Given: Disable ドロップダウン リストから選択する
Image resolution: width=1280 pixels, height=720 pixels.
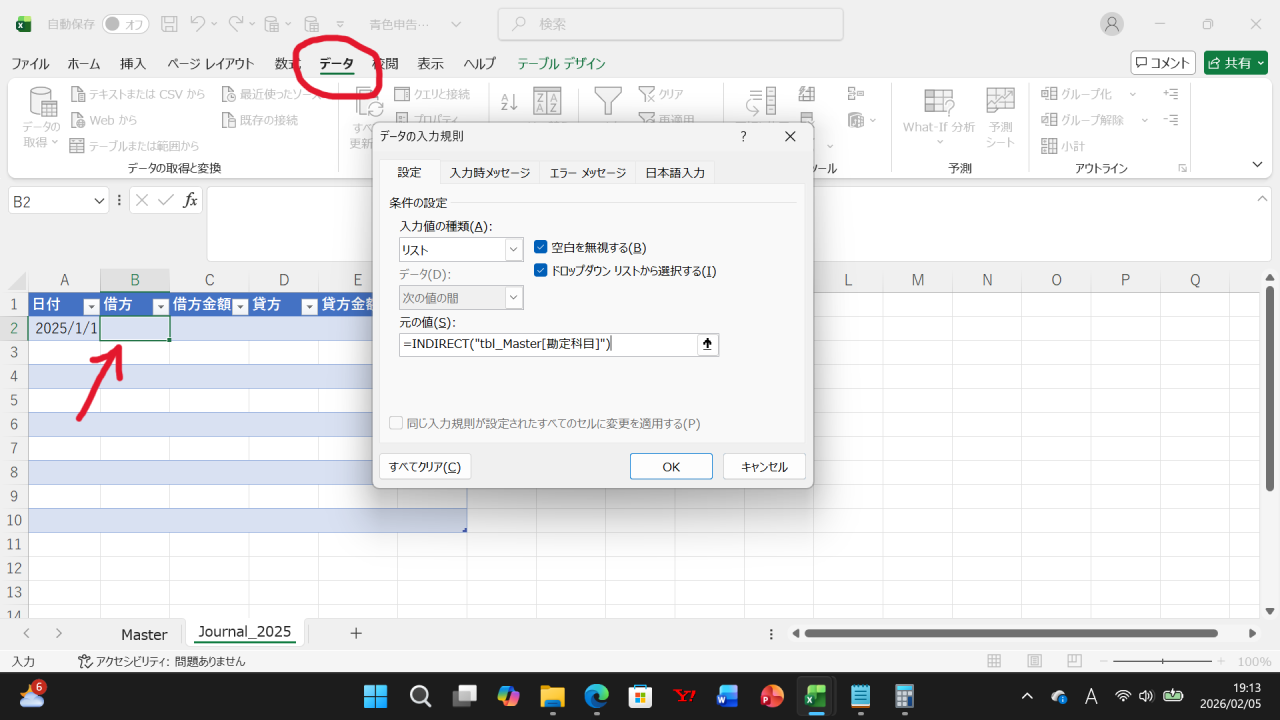Looking at the screenshot, I should pyautogui.click(x=540, y=269).
